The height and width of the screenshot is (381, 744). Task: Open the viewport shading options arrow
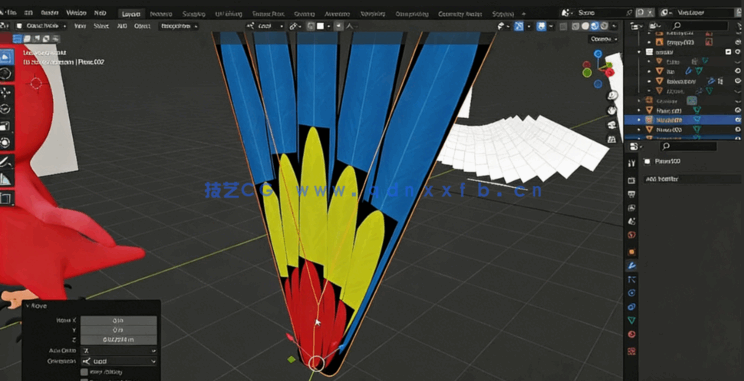pos(614,26)
